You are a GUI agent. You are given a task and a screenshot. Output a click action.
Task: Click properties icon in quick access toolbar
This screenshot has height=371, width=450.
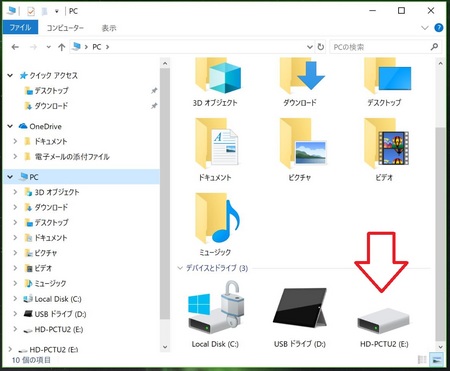click(31, 11)
